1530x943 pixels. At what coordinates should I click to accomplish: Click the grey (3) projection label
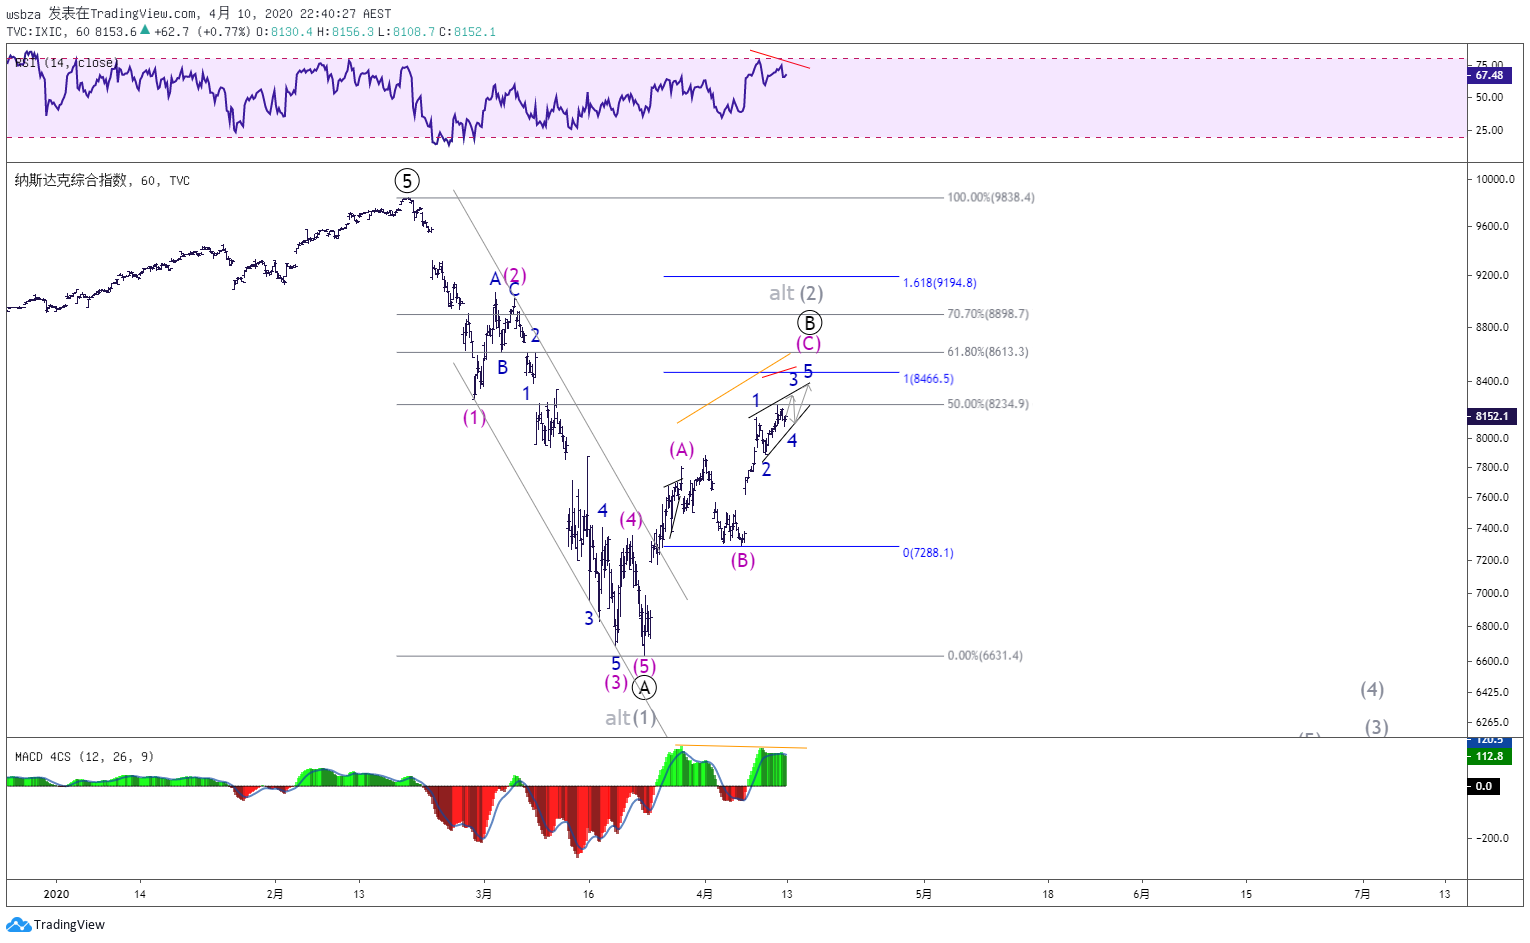click(1377, 727)
